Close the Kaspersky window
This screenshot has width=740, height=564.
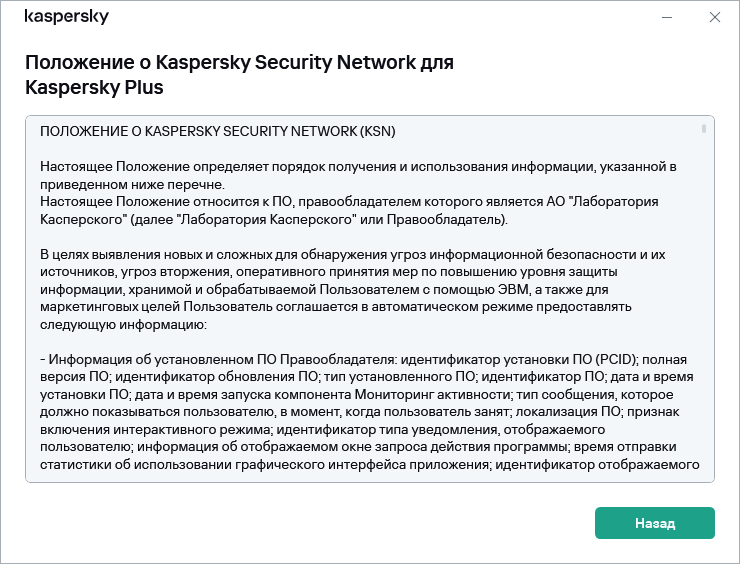click(x=714, y=17)
